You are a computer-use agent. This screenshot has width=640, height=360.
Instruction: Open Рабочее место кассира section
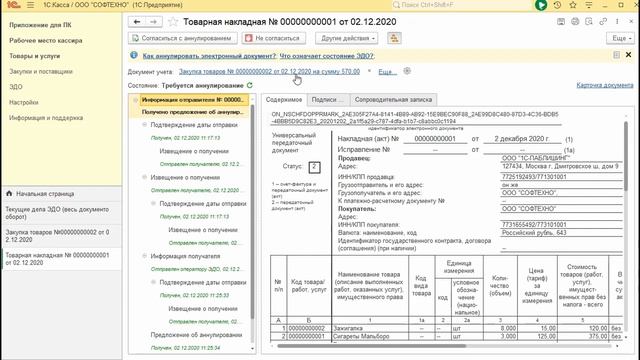click(x=46, y=40)
